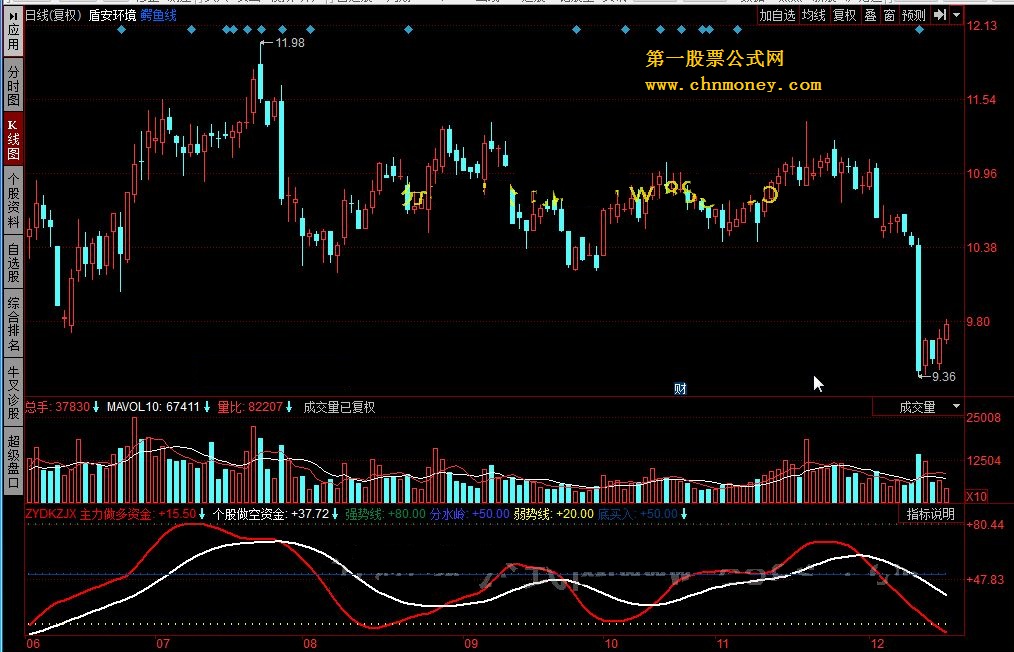This screenshot has height=652, width=1014.
Task: Click the 总手: 37830 value
Action: 57,407
